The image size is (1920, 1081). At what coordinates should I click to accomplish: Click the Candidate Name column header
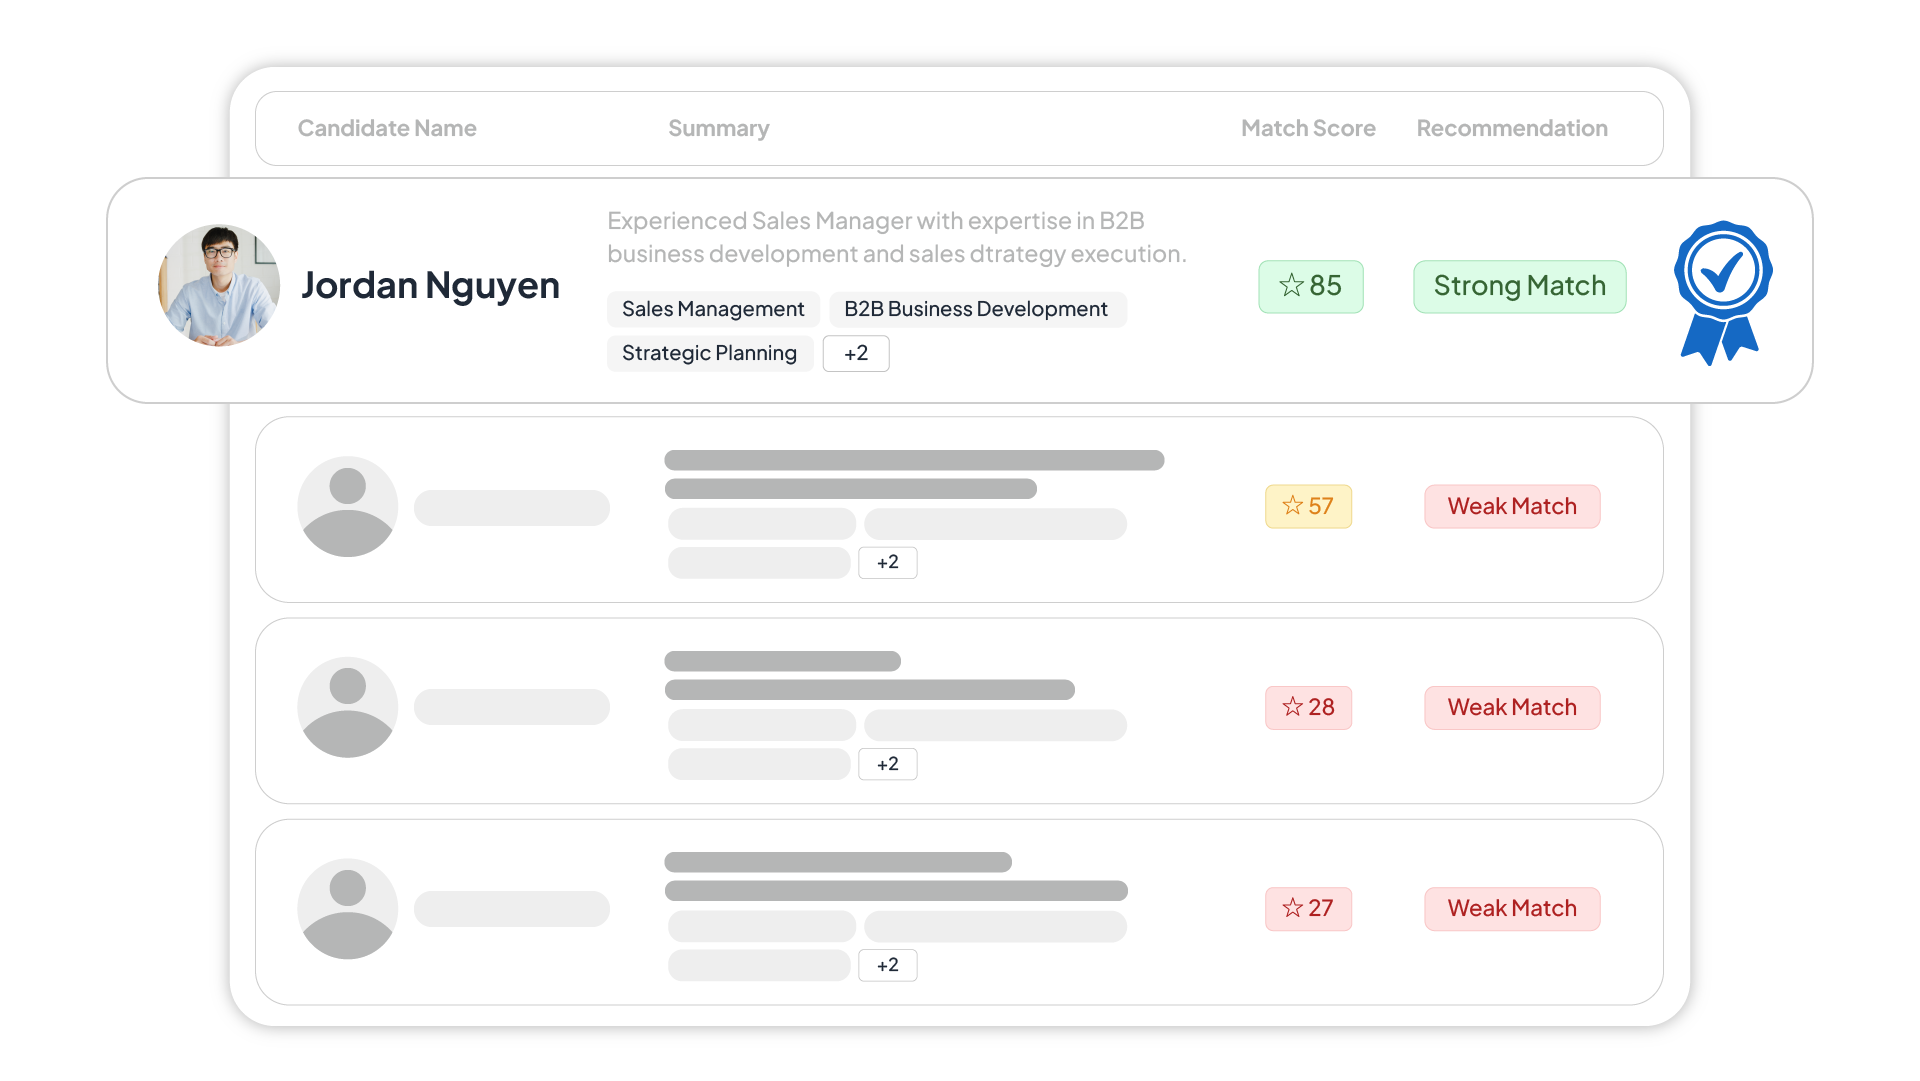click(387, 128)
